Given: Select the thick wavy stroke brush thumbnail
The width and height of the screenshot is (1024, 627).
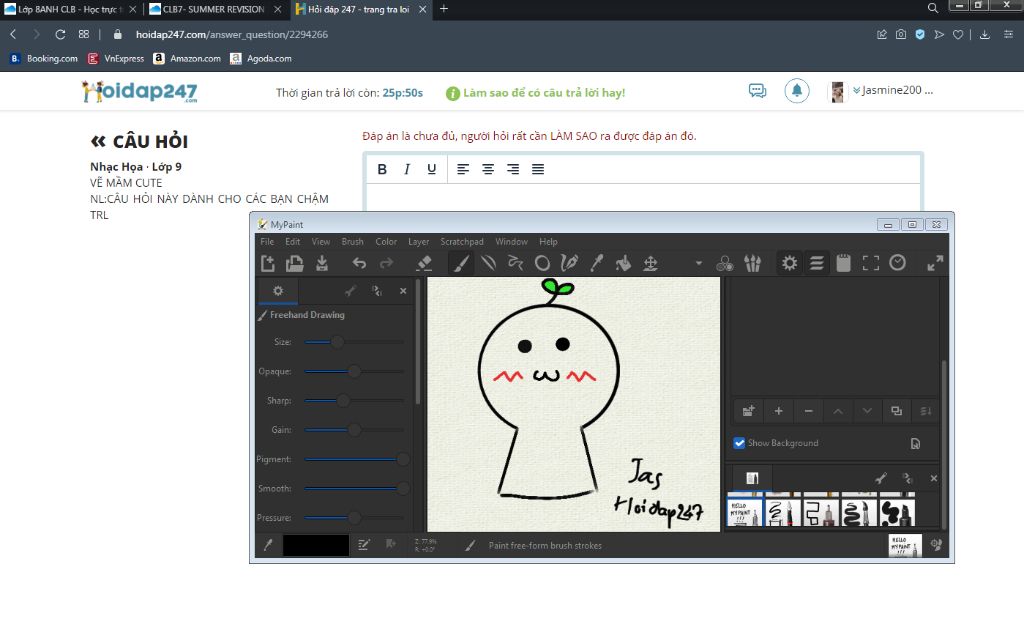Looking at the screenshot, I should [859, 513].
